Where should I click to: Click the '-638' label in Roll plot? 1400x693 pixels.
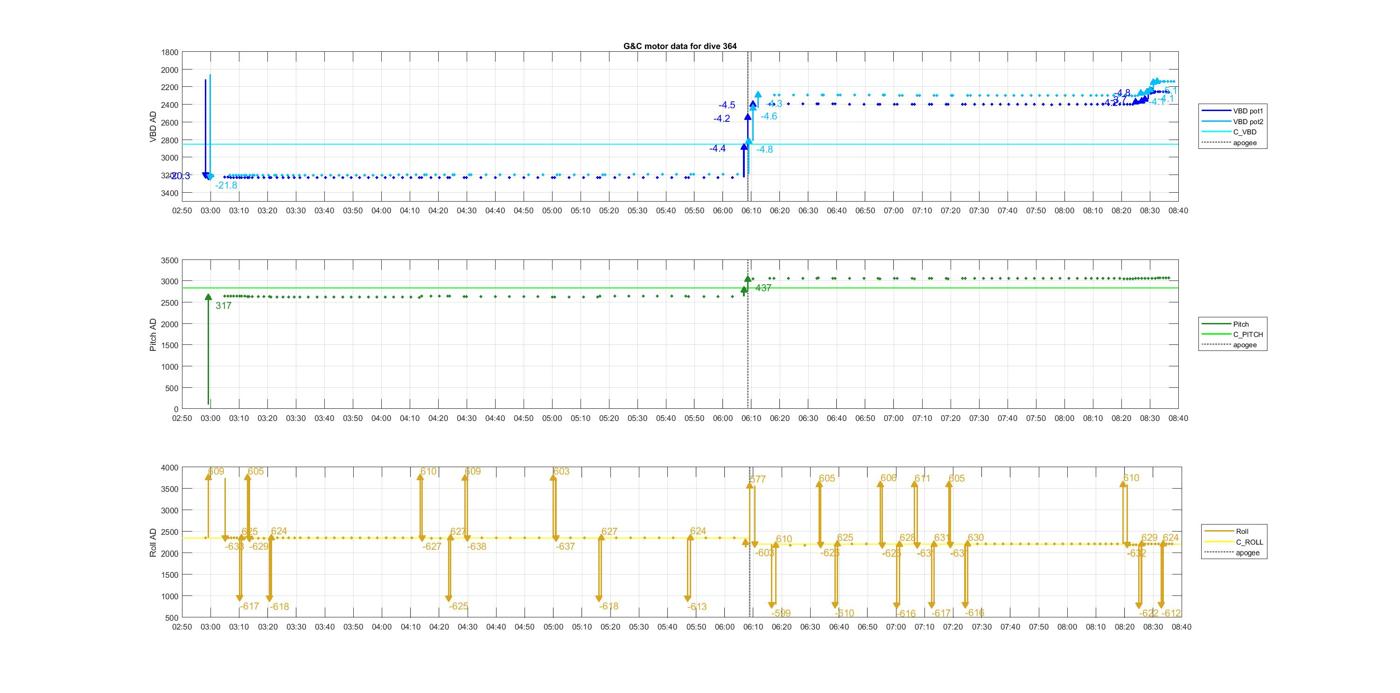click(477, 546)
